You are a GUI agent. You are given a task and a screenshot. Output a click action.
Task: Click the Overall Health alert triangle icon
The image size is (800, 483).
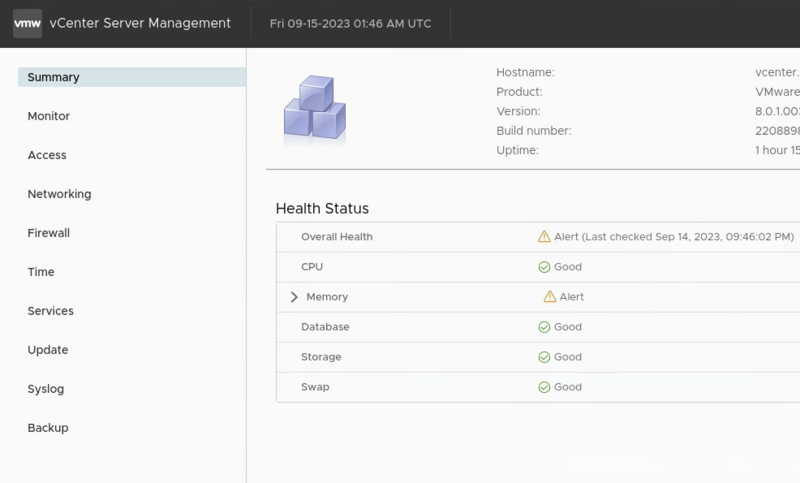[544, 237]
